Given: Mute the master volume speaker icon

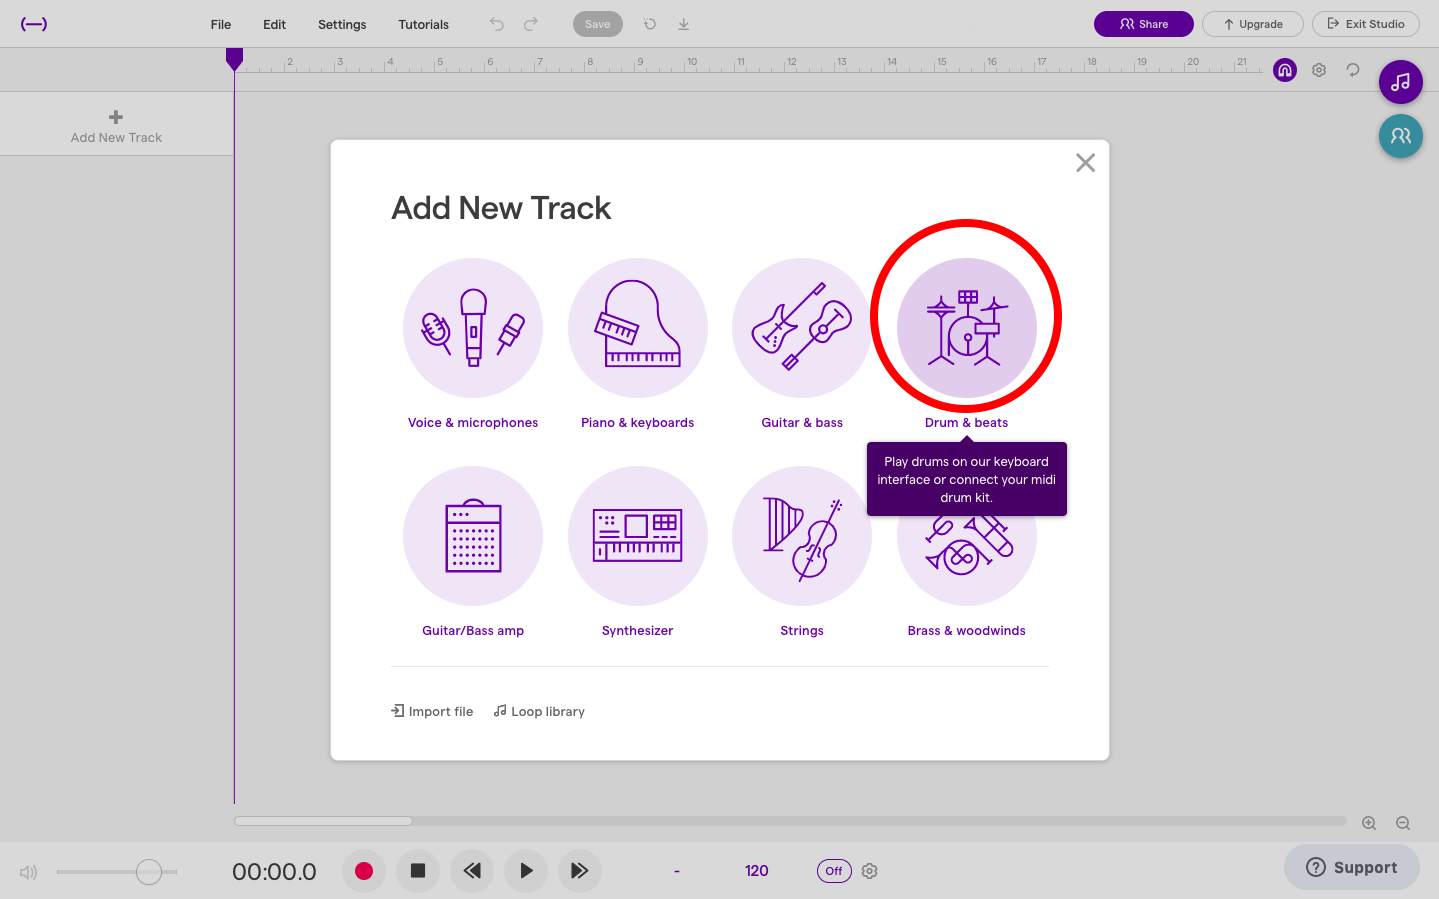Looking at the screenshot, I should 27,871.
